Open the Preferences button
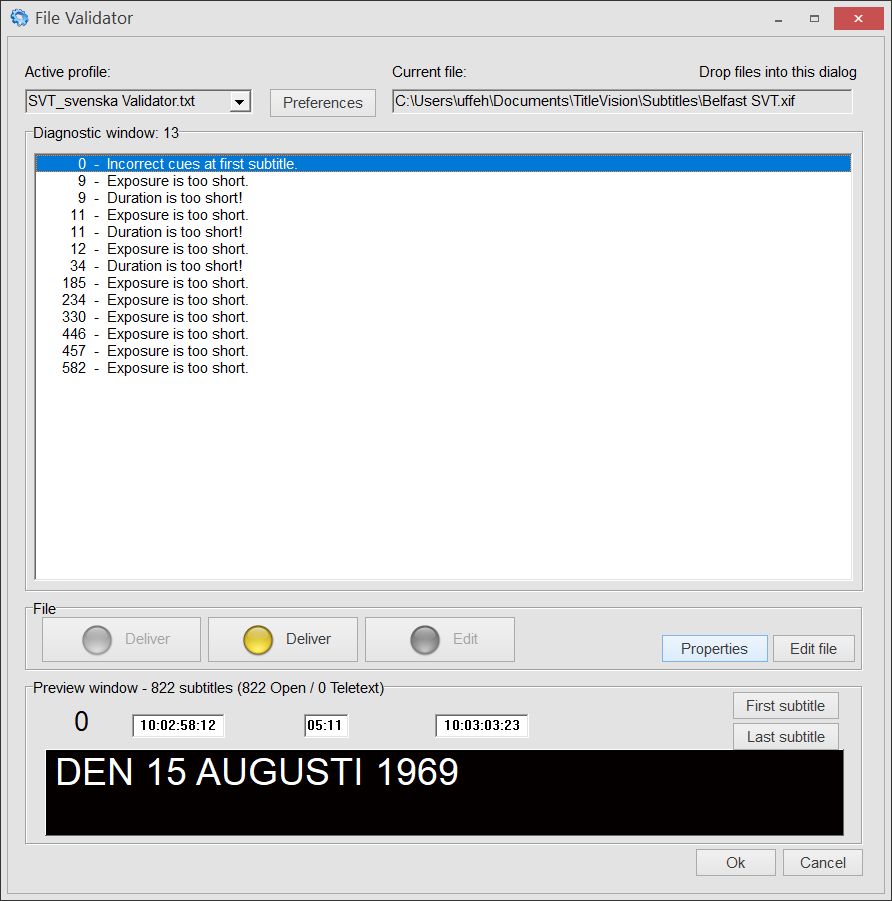Image resolution: width=892 pixels, height=901 pixels. [322, 103]
